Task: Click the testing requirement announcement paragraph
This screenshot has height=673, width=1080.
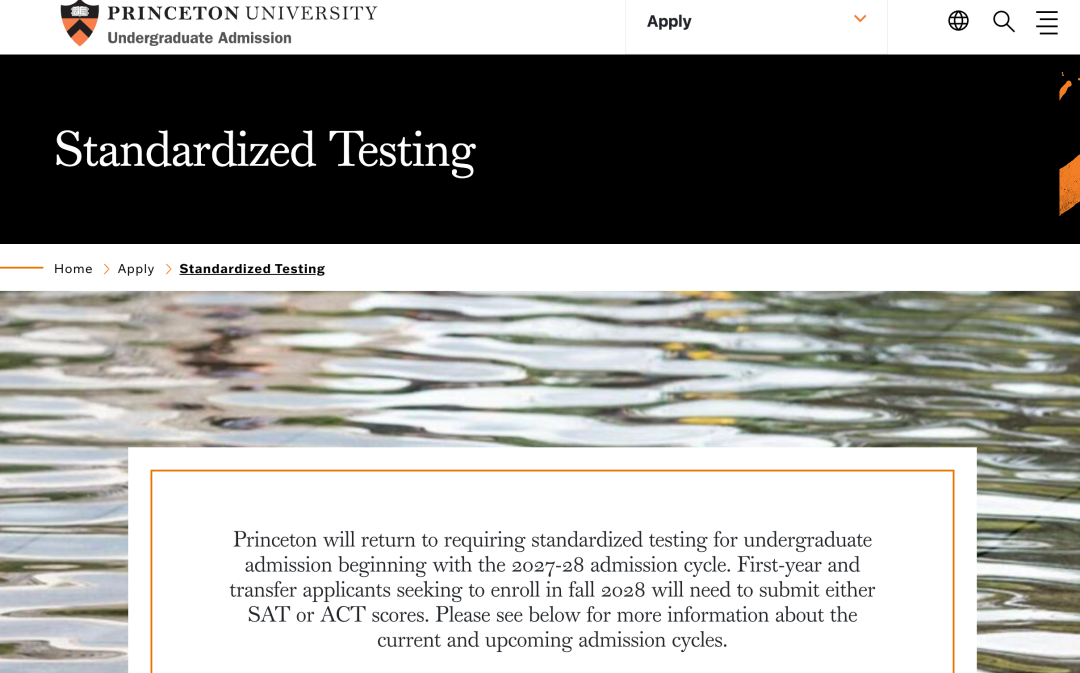Action: click(552, 589)
